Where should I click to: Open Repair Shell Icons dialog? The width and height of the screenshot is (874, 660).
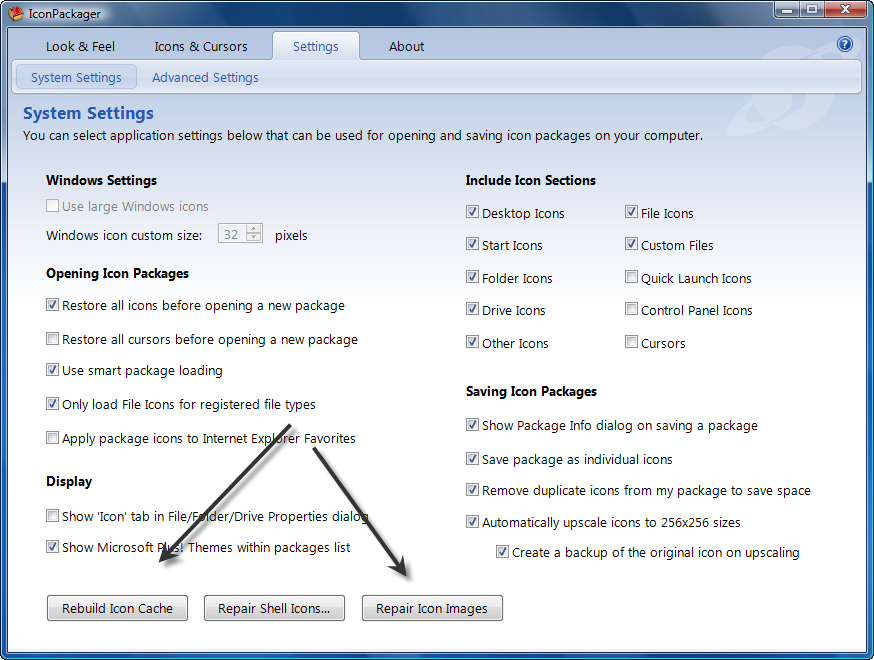[x=274, y=608]
